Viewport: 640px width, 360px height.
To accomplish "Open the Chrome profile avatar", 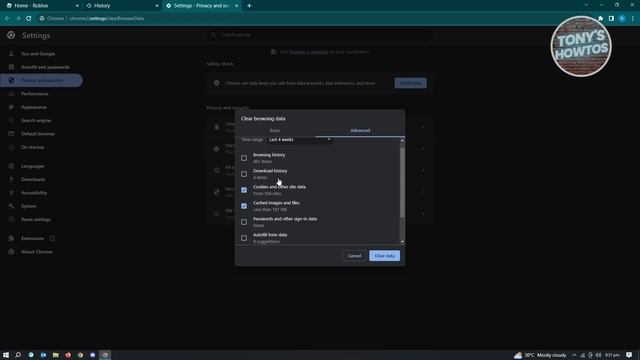I will pyautogui.click(x=622, y=18).
